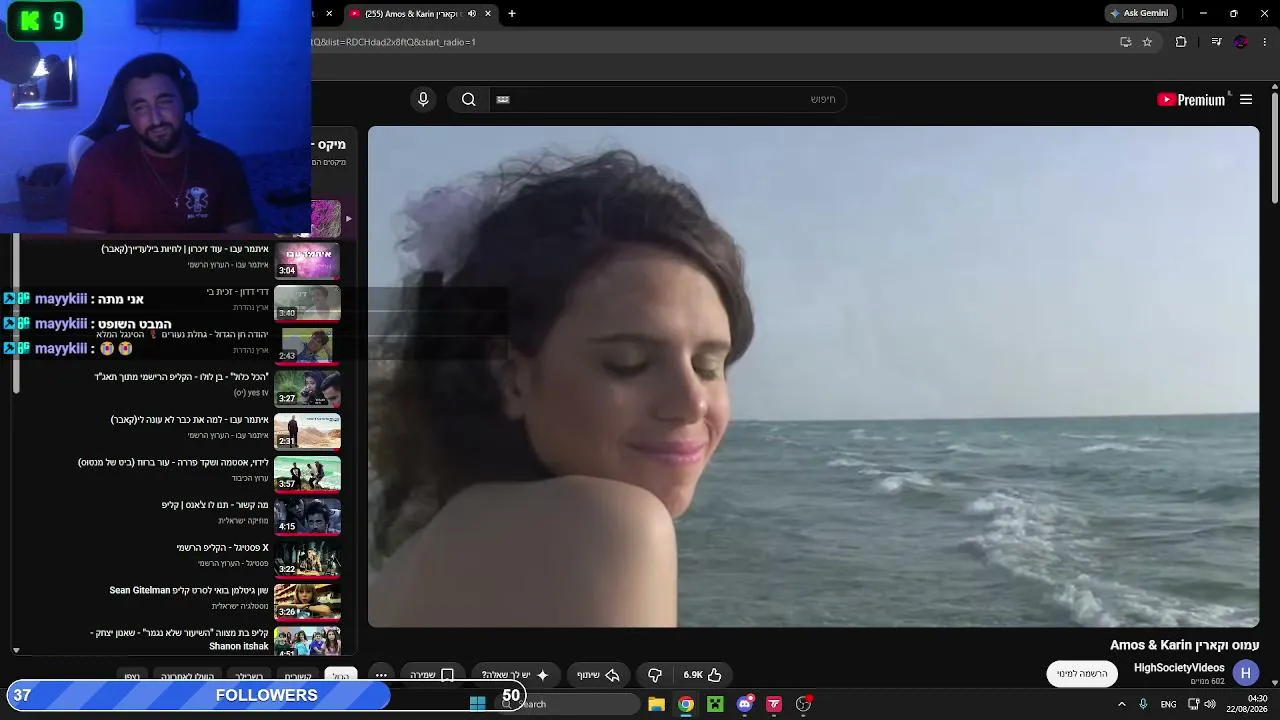Viewport: 1280px width, 720px height.
Task: Click mayykiii's username in top chat message
Action: pos(61,299)
